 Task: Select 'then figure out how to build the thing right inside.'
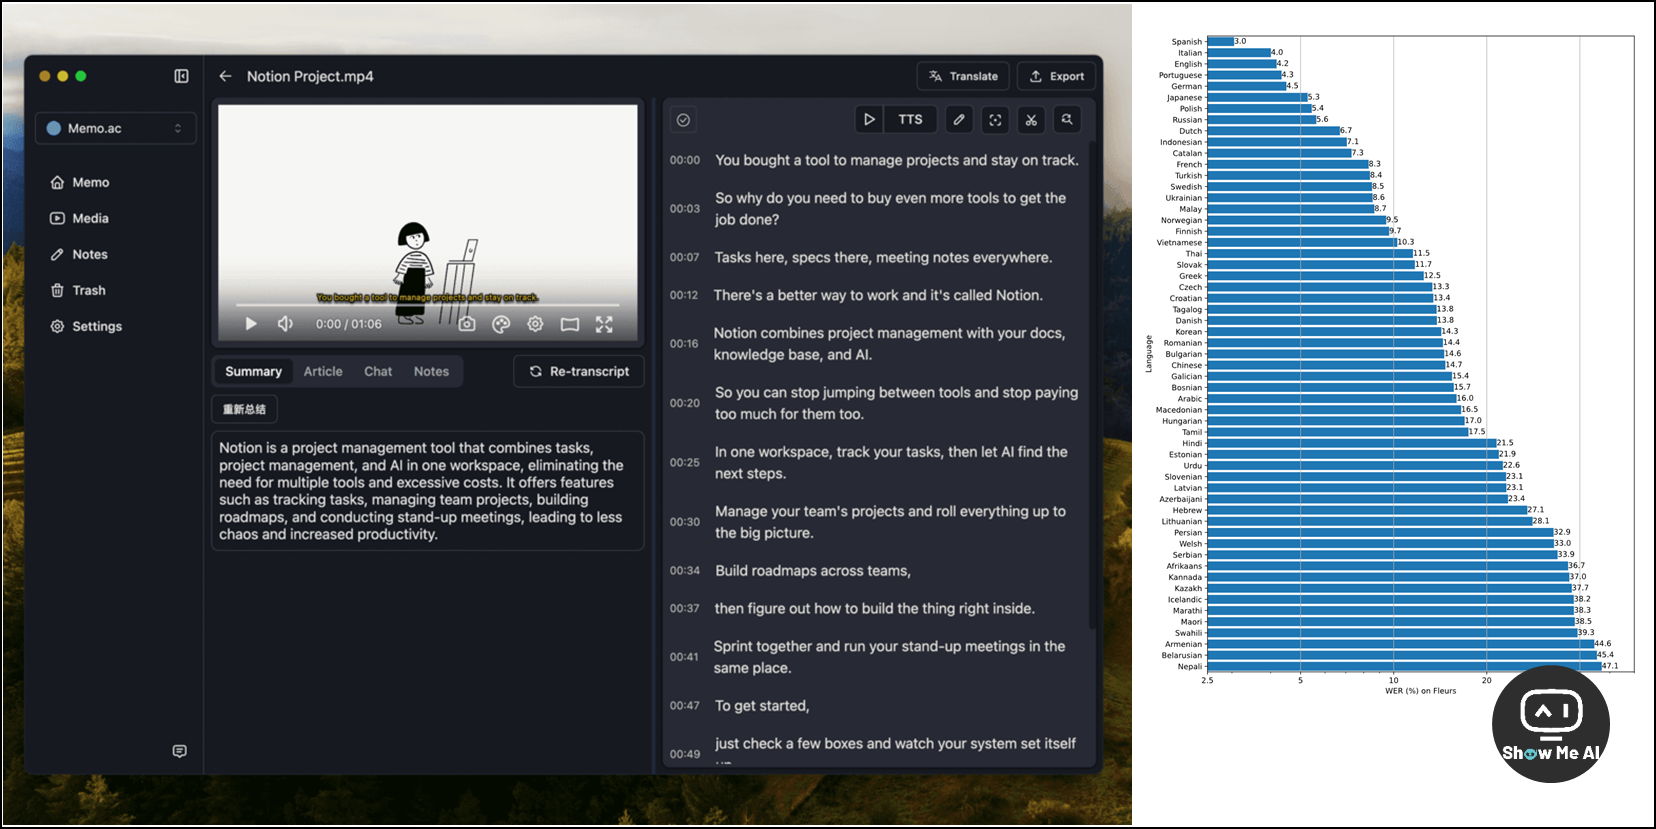(875, 609)
